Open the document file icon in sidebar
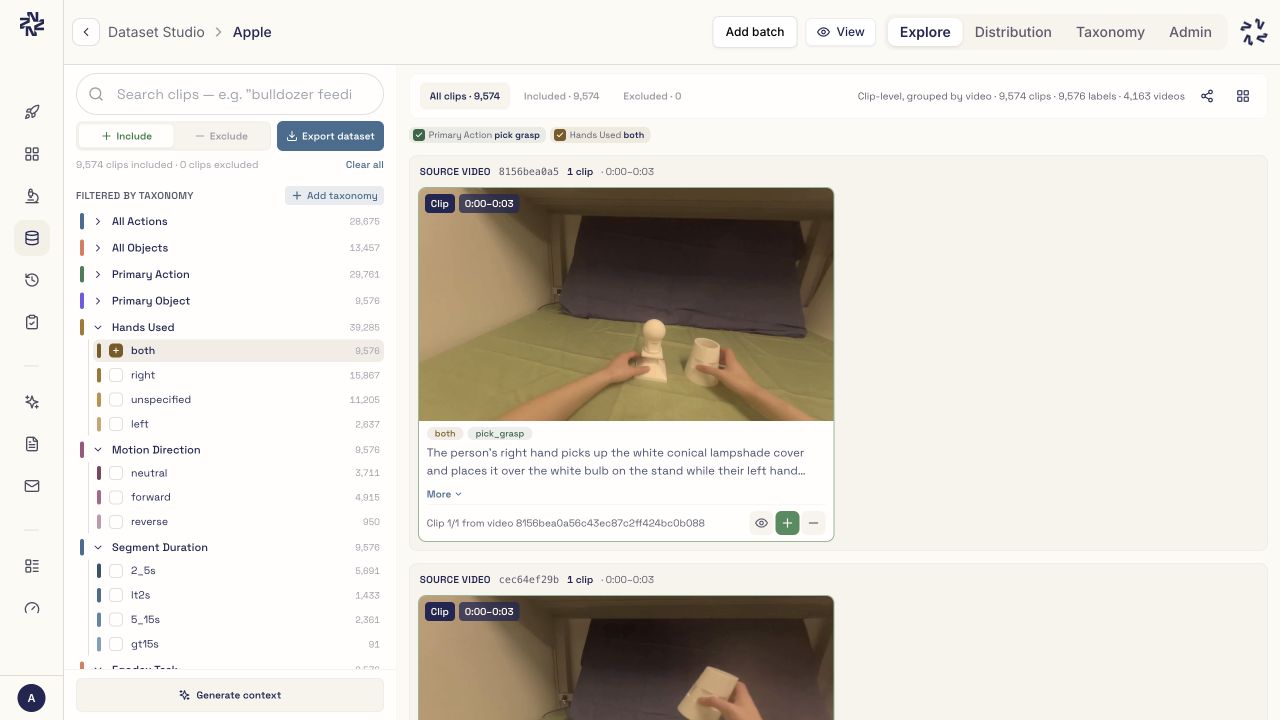1280x720 pixels. pos(32,444)
